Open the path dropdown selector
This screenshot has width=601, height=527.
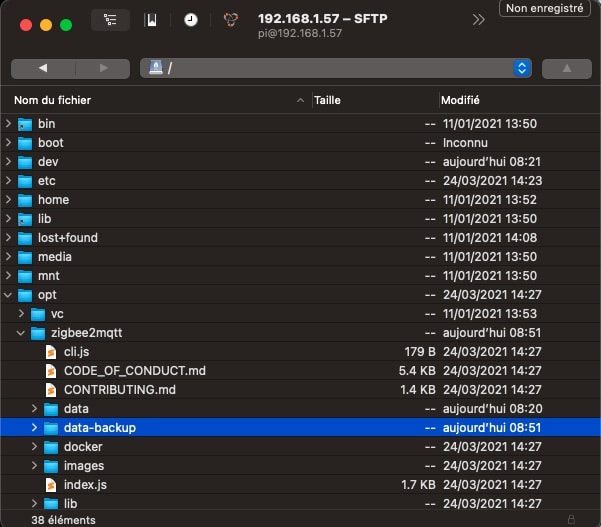[521, 68]
